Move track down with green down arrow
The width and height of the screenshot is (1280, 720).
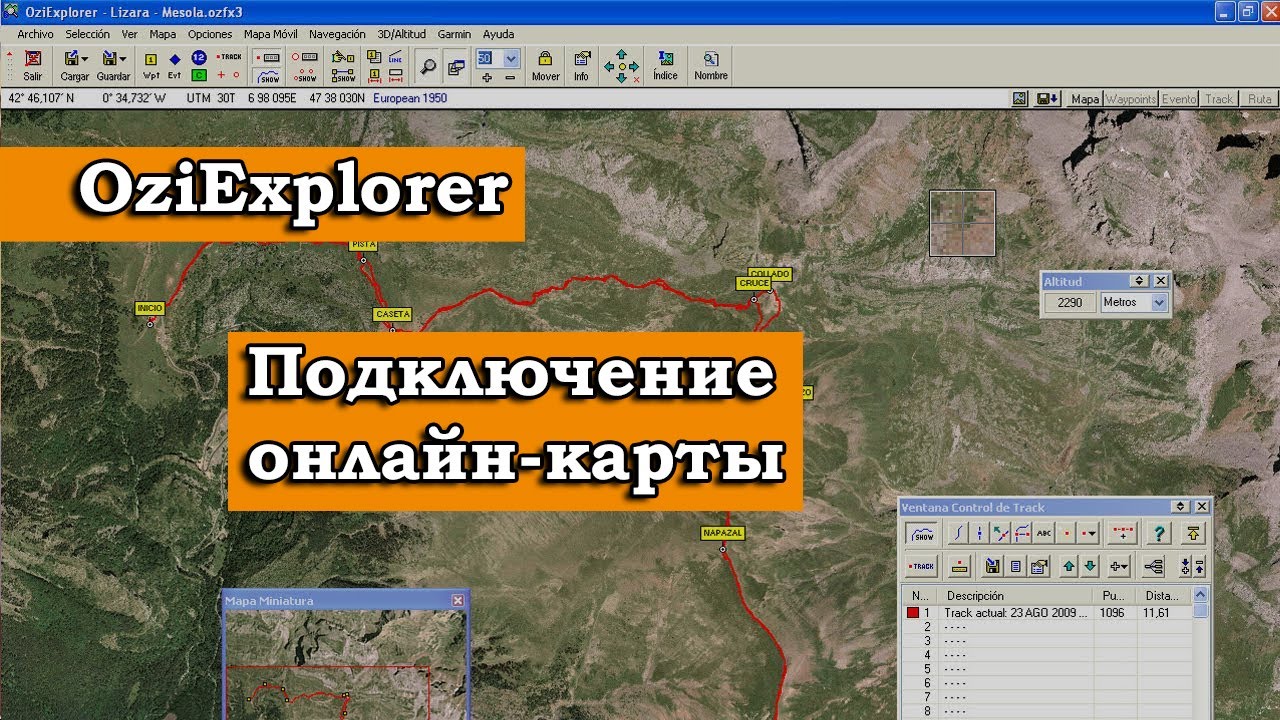1090,567
